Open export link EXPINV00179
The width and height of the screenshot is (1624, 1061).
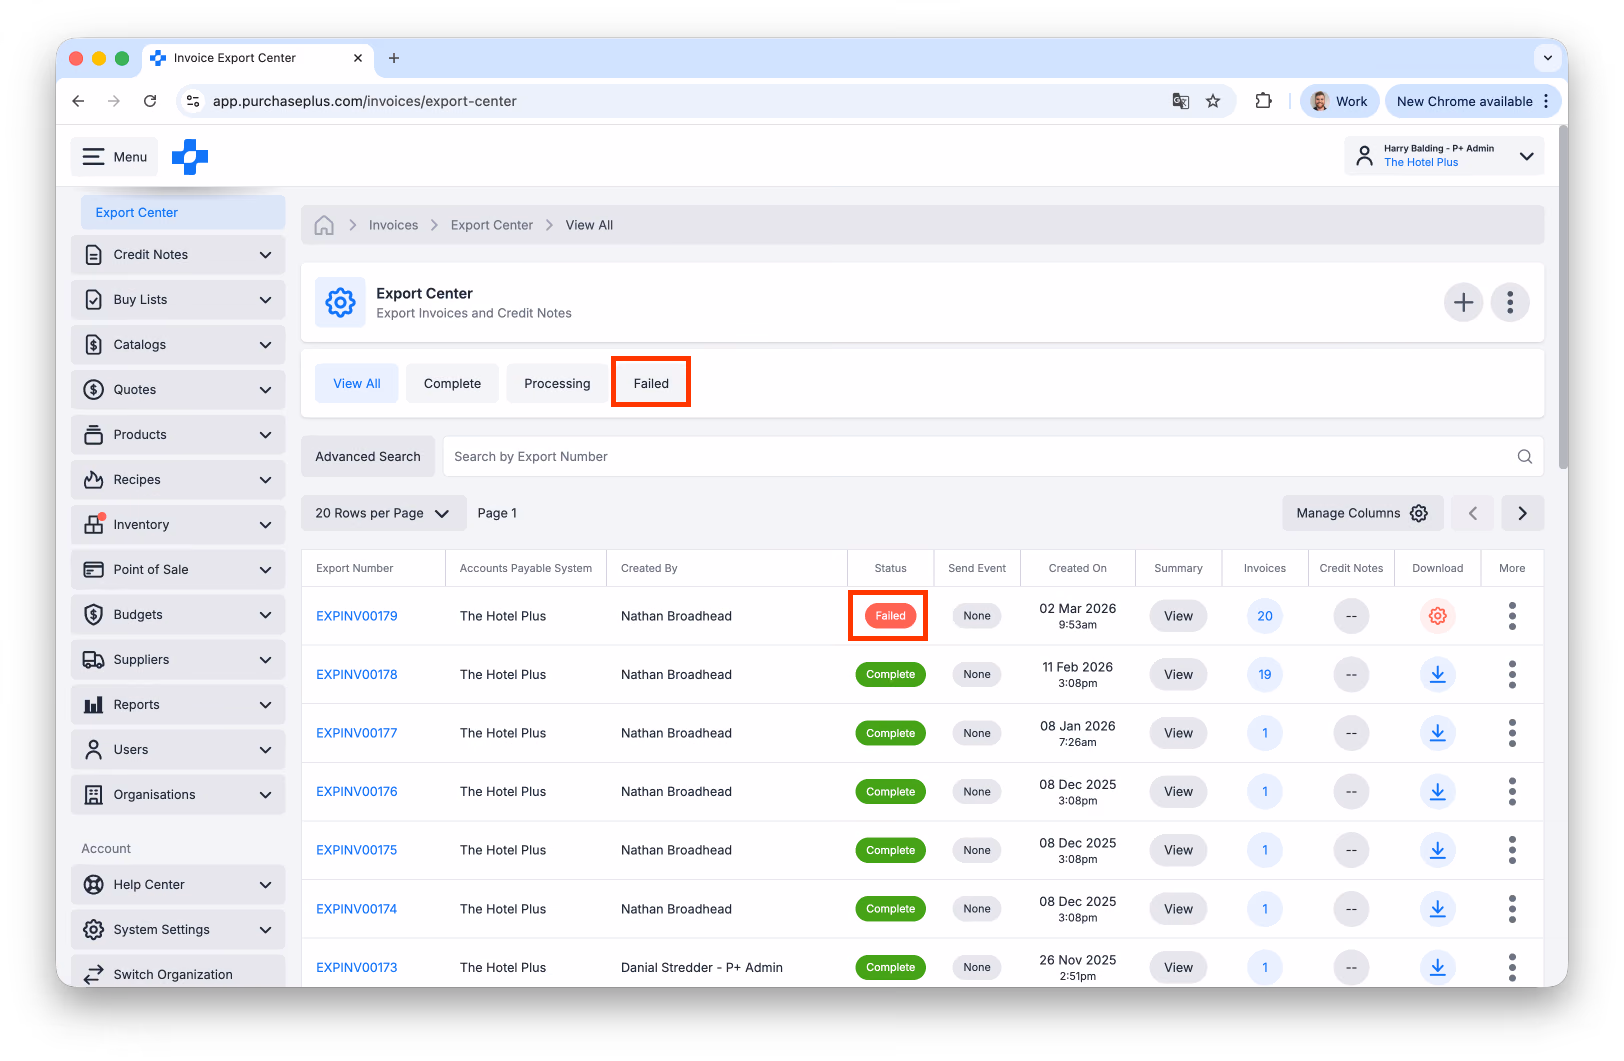[x=357, y=616]
